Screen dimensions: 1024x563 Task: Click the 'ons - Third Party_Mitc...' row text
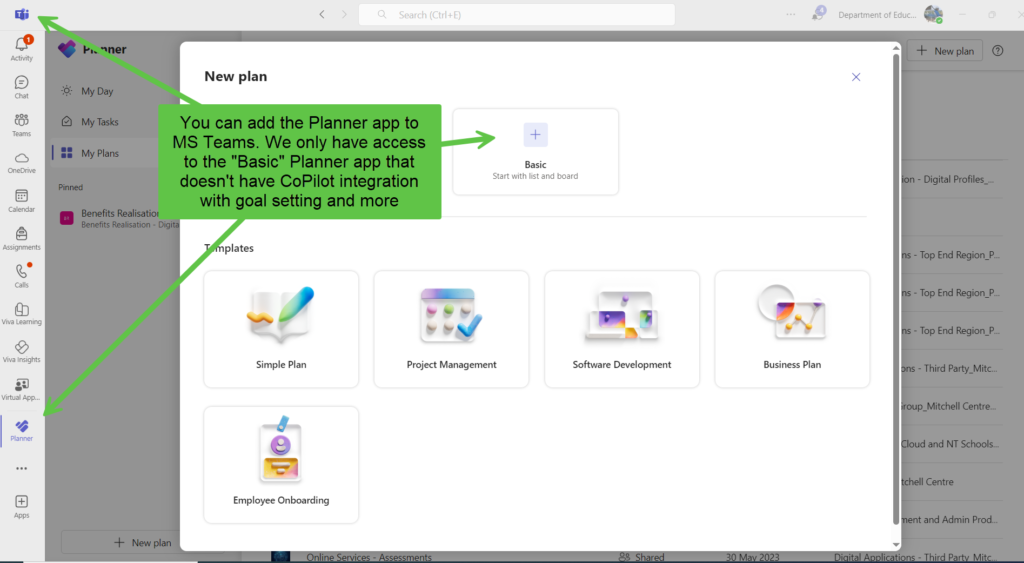pos(950,368)
